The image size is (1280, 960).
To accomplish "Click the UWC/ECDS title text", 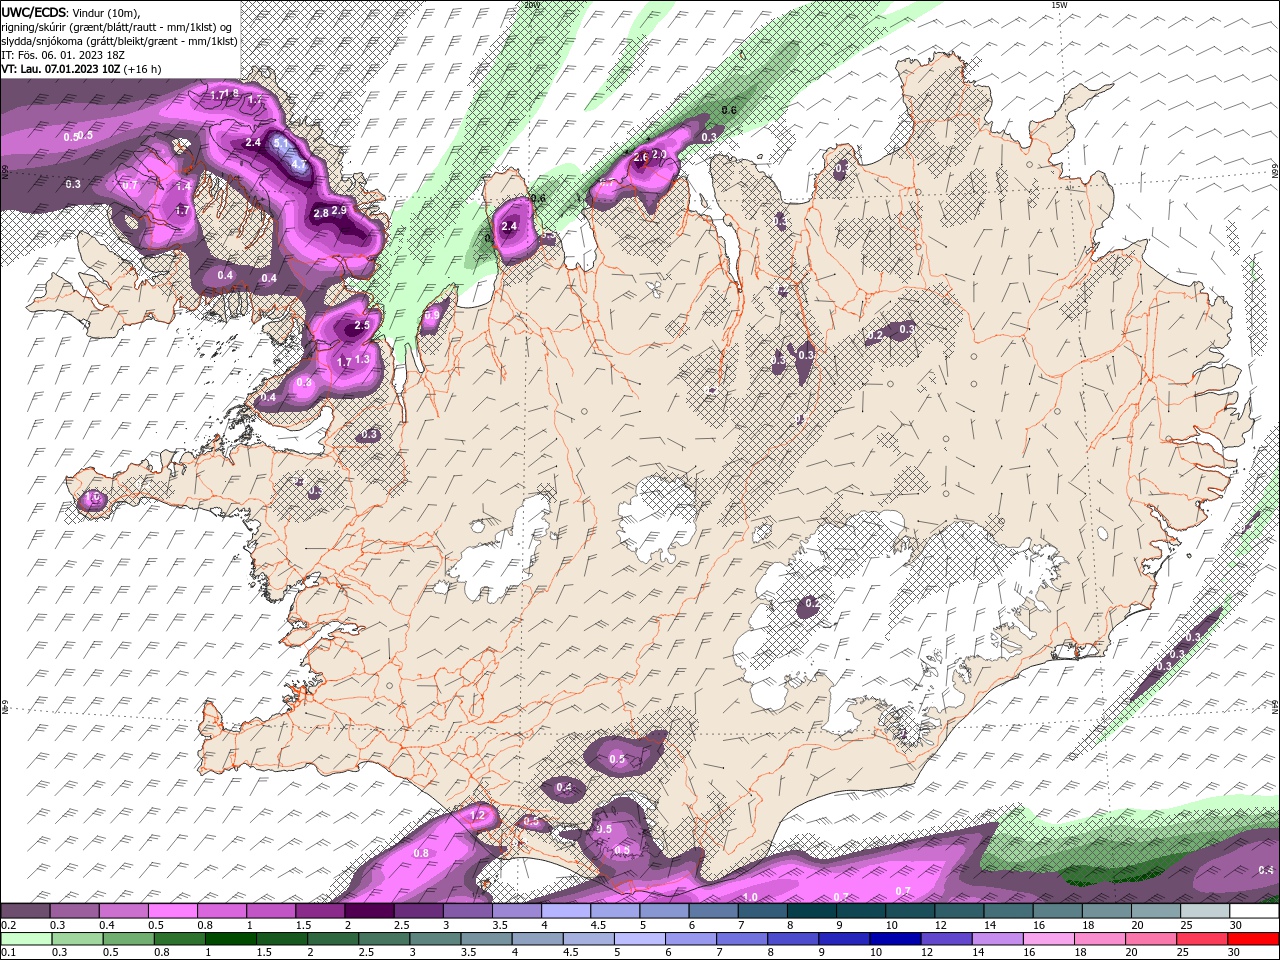I will (x=34, y=11).
